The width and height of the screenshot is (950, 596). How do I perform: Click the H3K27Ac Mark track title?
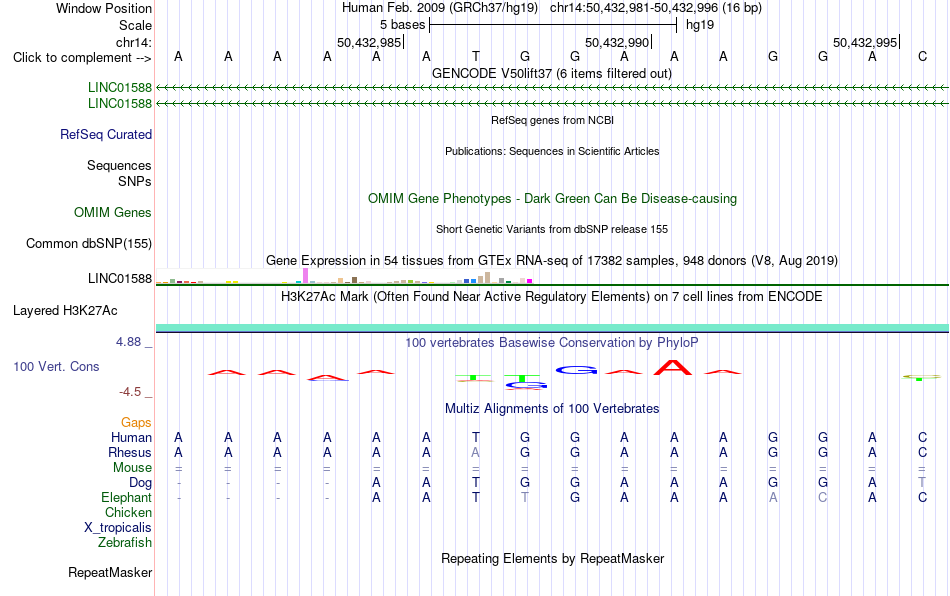pyautogui.click(x=552, y=297)
